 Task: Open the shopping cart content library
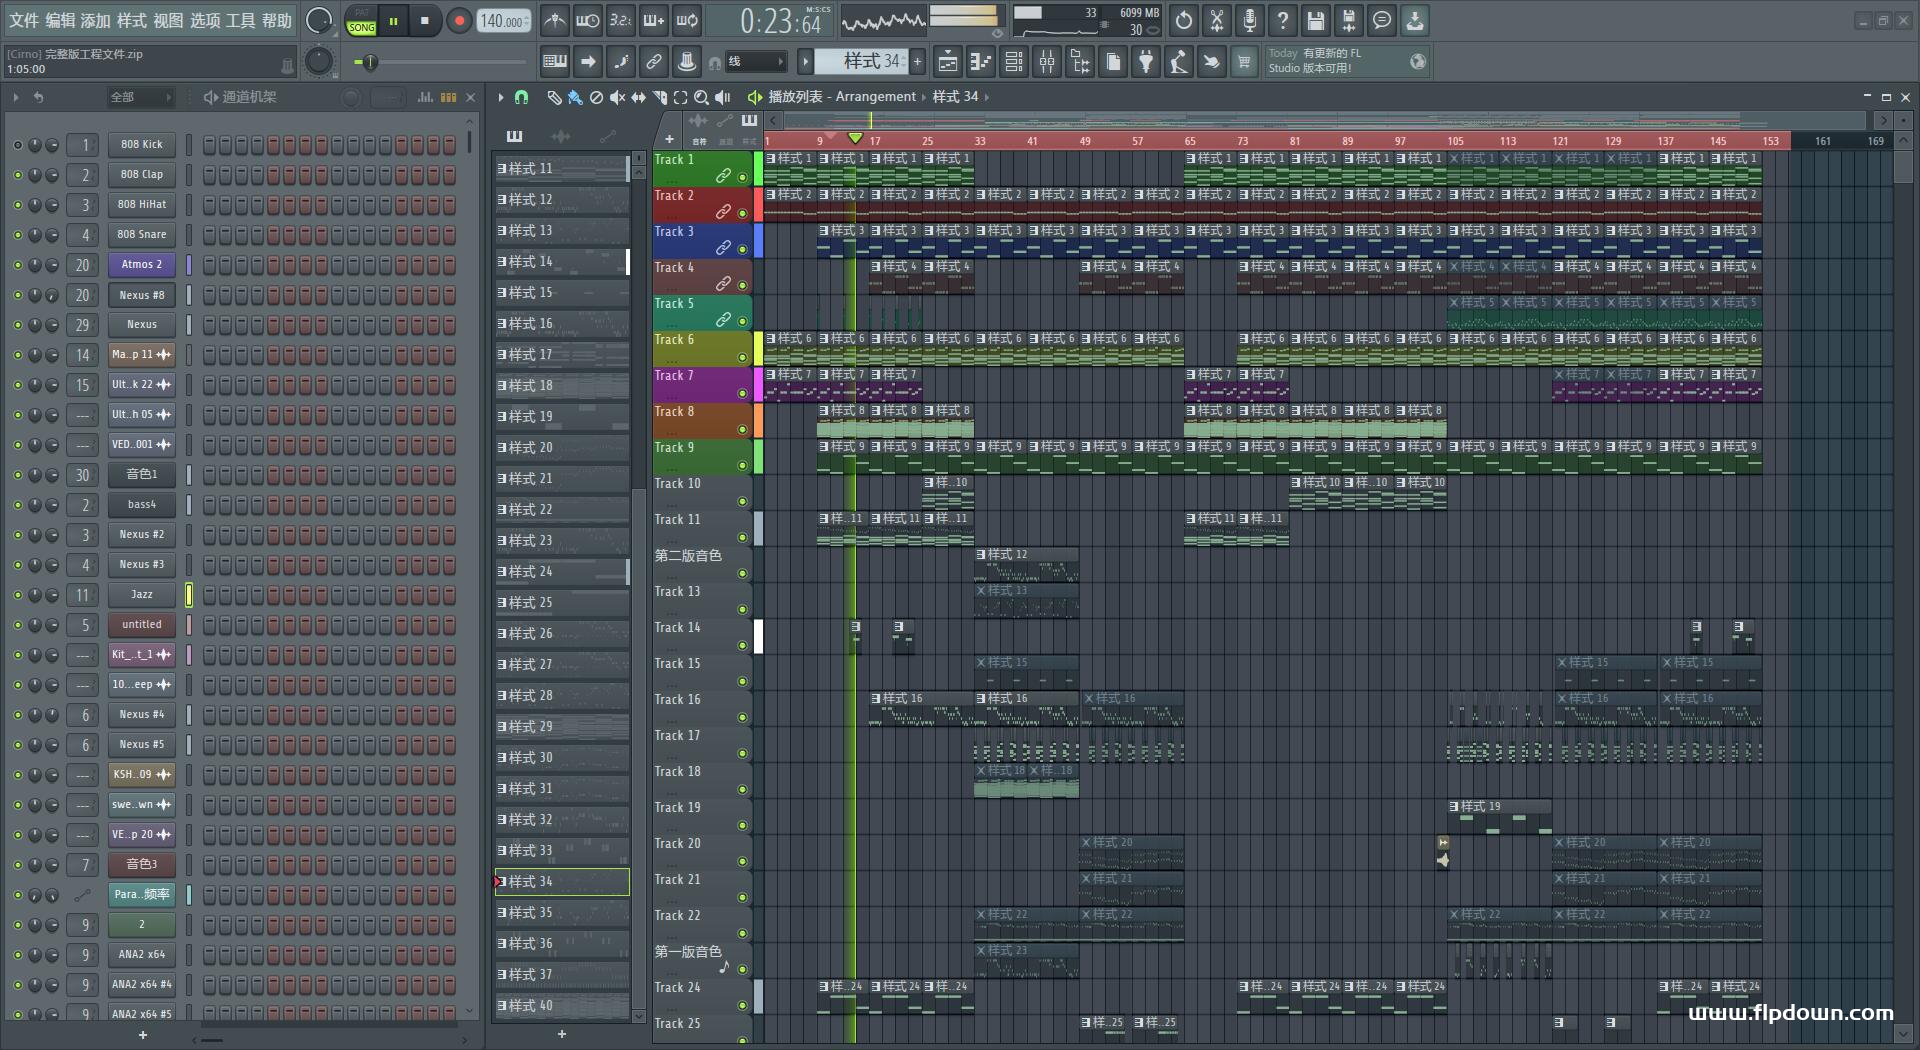coord(1244,62)
